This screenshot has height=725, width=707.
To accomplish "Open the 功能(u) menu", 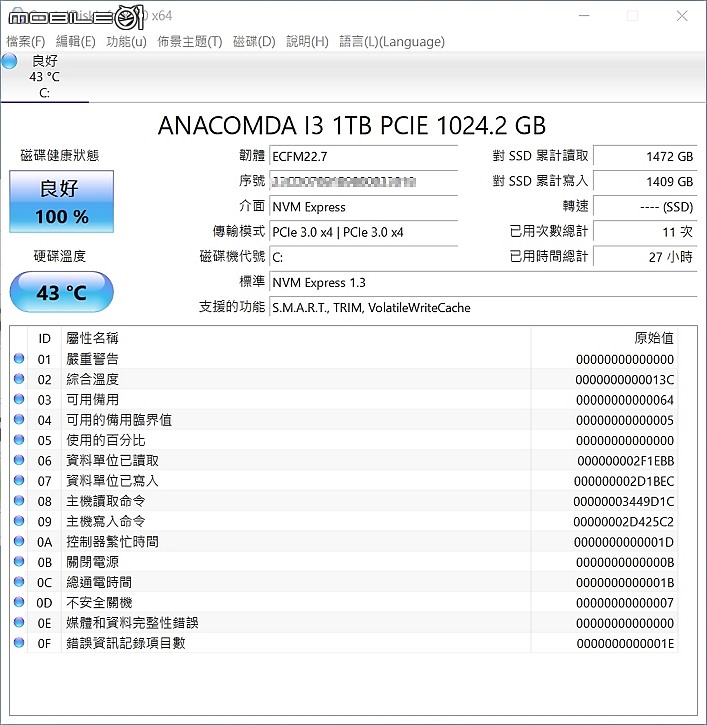I will pos(126,41).
